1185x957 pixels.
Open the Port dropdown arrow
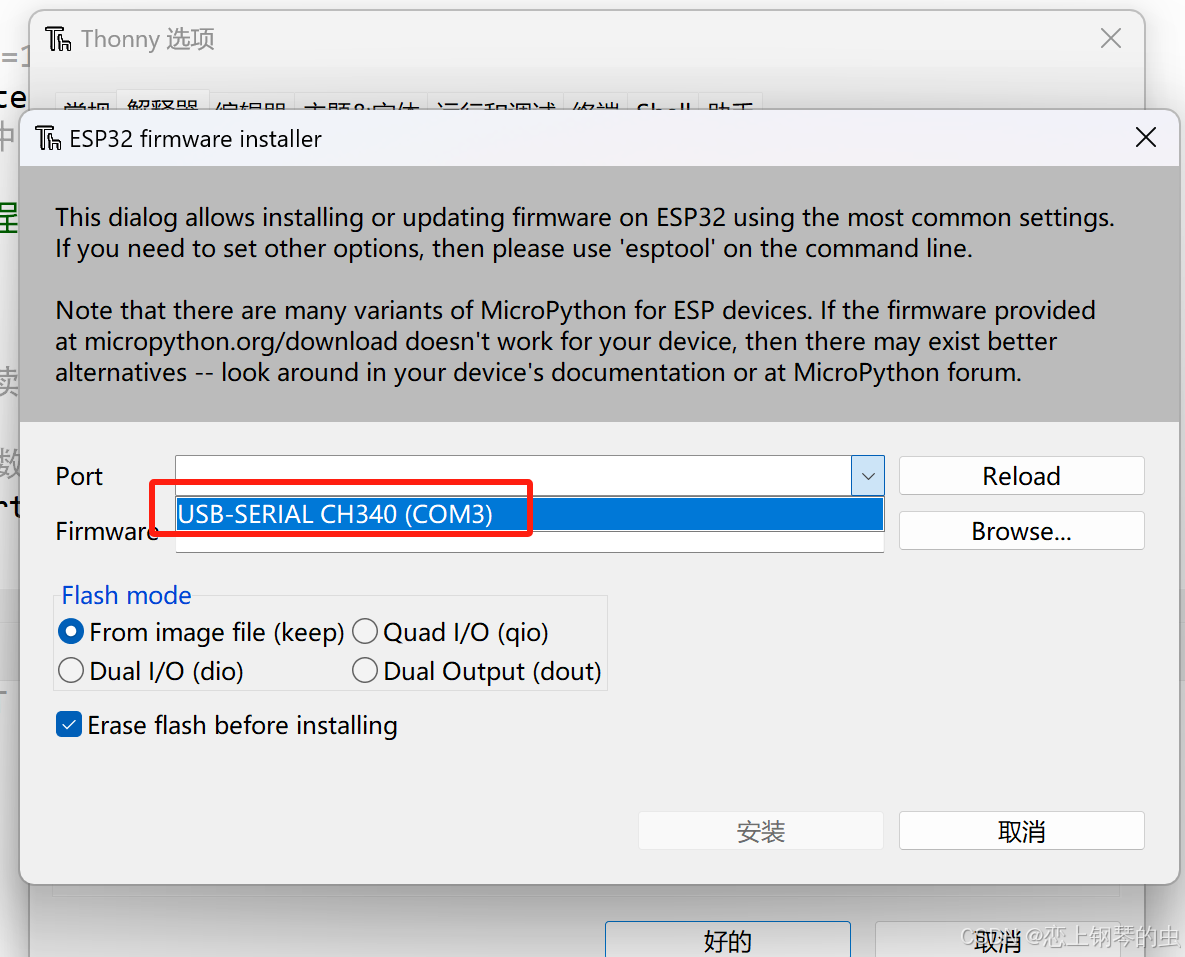[868, 476]
